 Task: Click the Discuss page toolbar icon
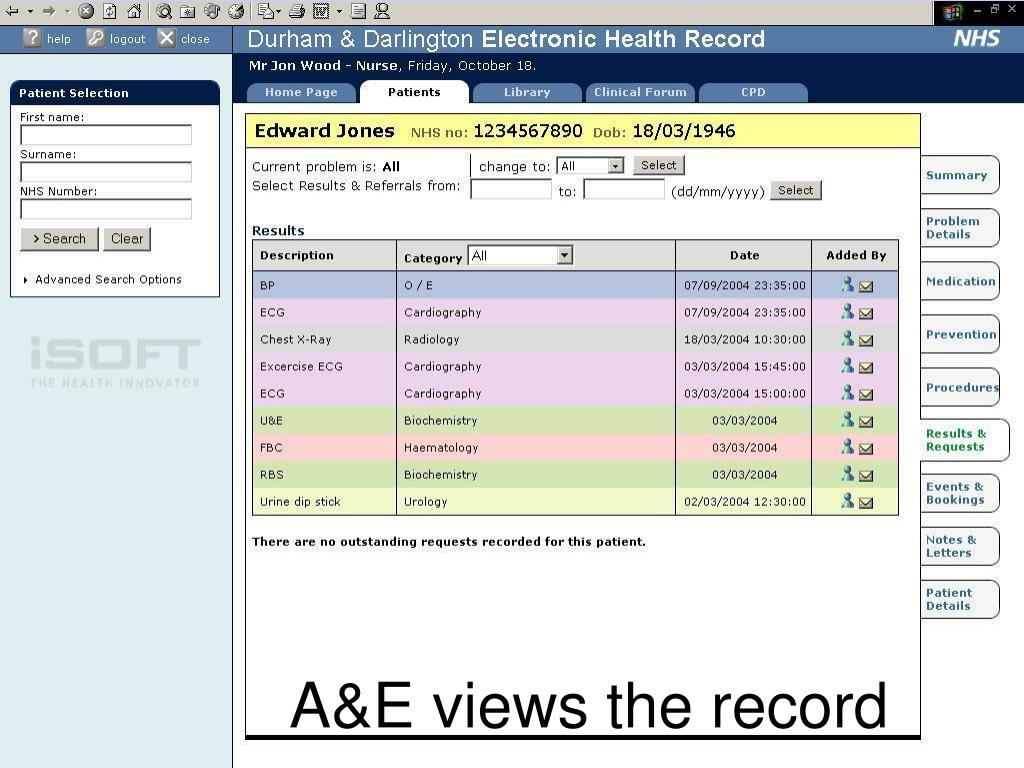tap(358, 10)
